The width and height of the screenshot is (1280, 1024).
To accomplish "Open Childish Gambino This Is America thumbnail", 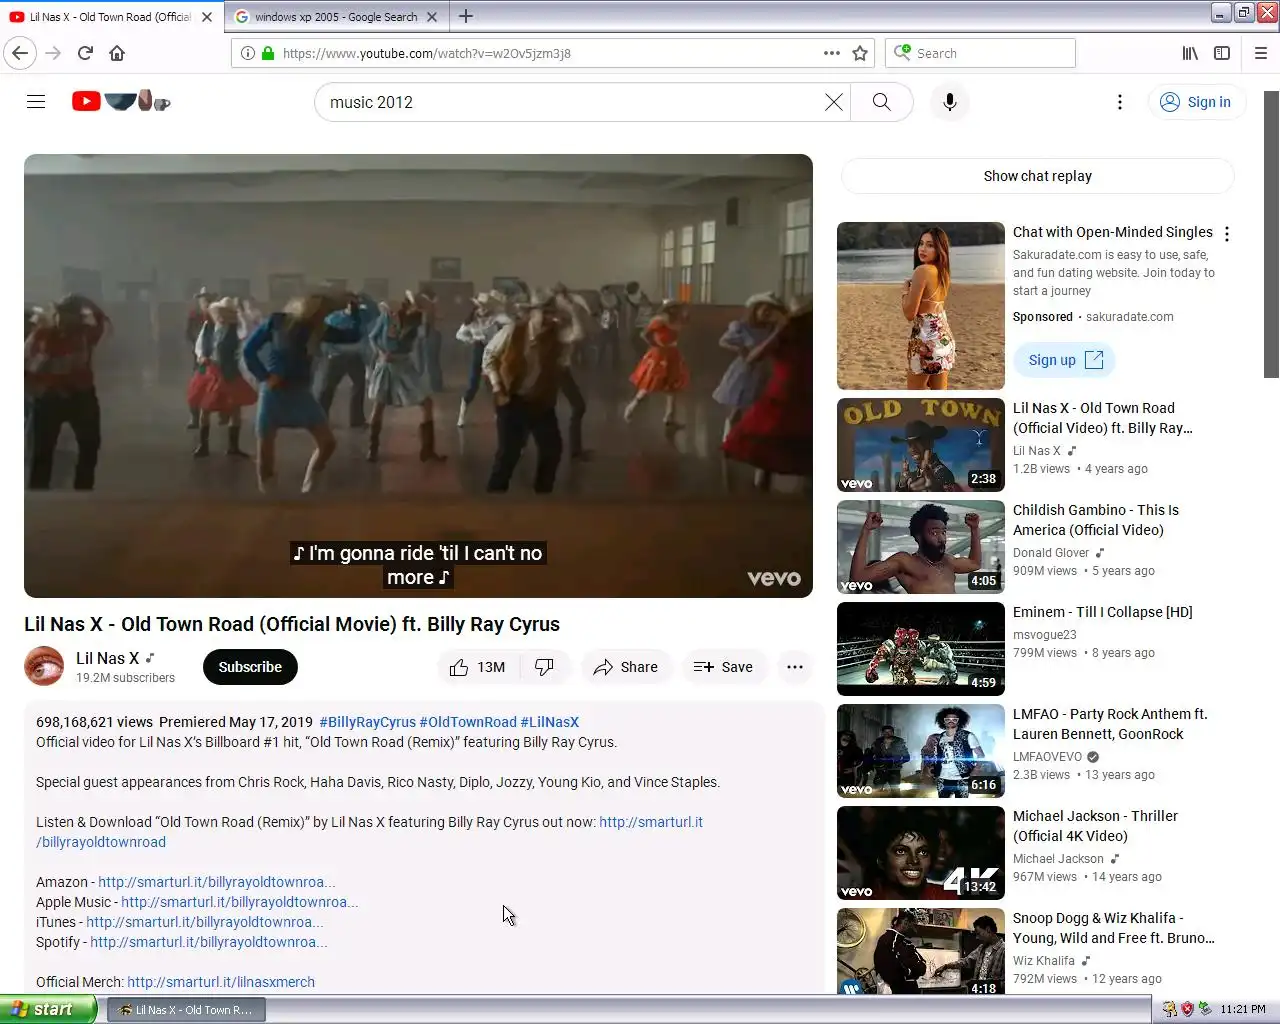I will coord(921,547).
